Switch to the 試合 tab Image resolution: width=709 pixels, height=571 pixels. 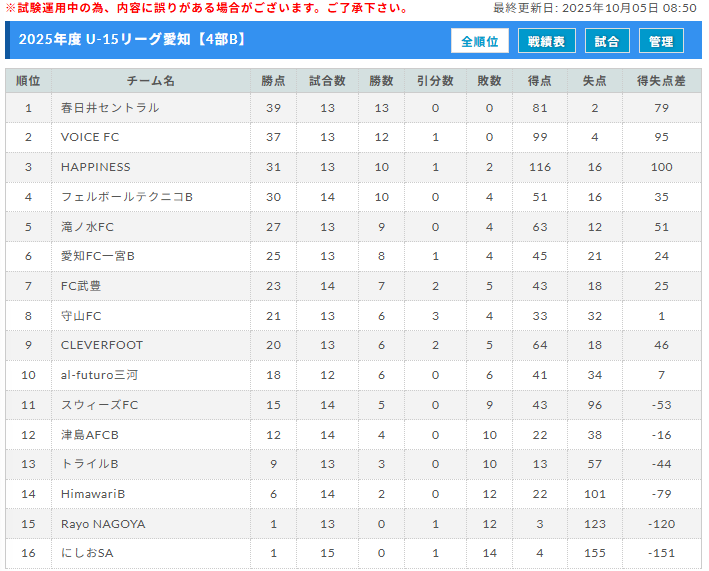click(607, 41)
